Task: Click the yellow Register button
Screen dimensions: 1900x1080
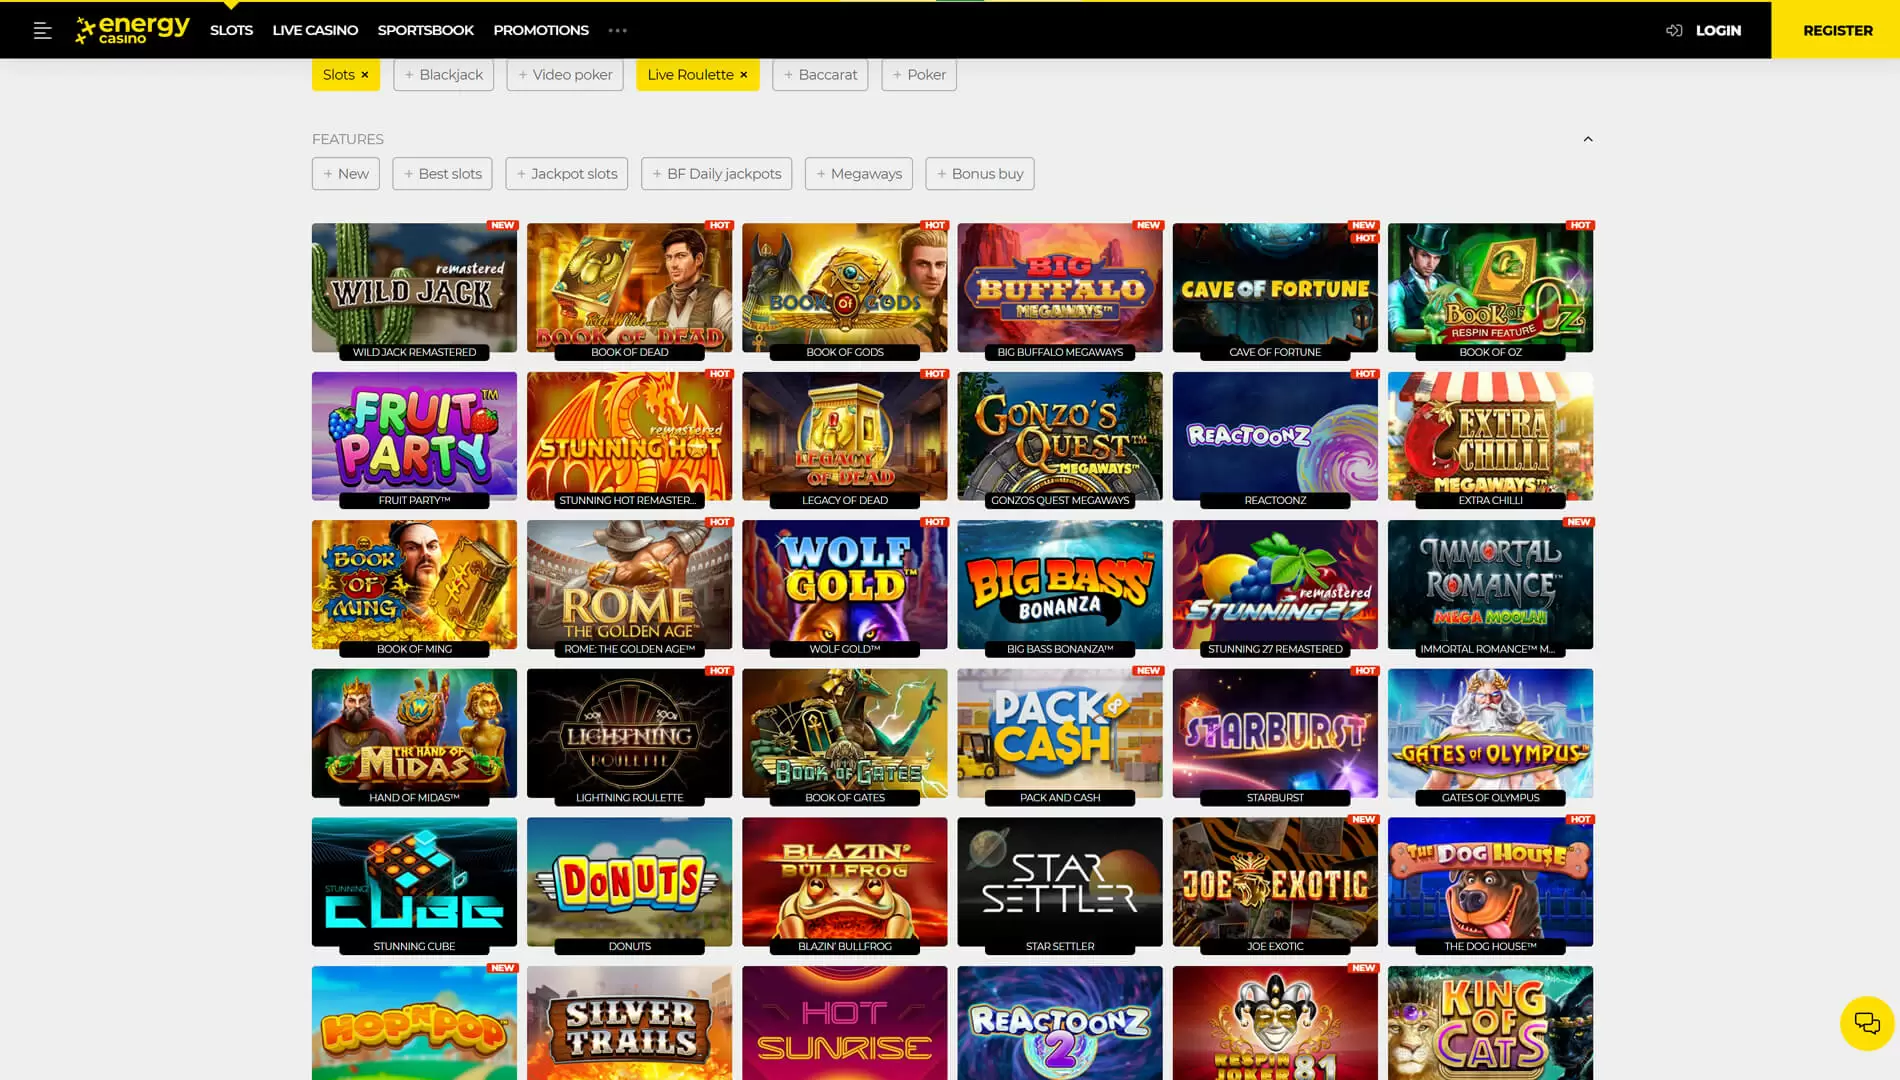Action: [1837, 30]
